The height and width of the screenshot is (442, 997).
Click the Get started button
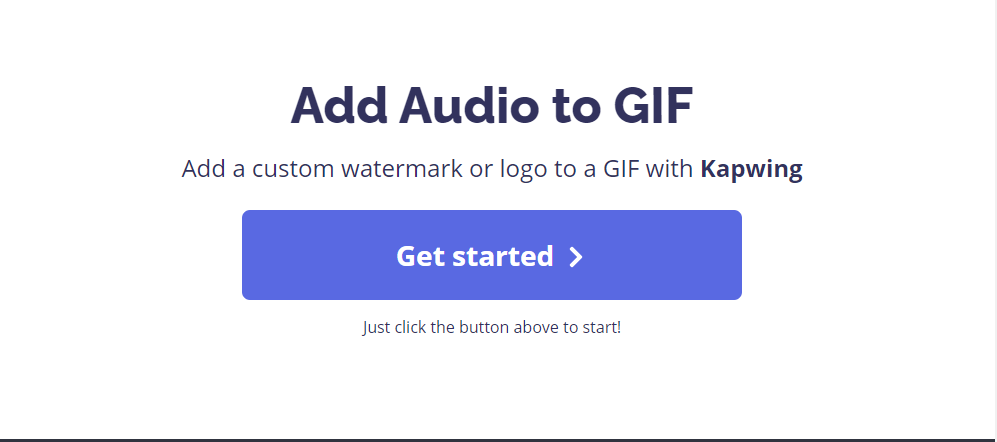[x=492, y=255]
